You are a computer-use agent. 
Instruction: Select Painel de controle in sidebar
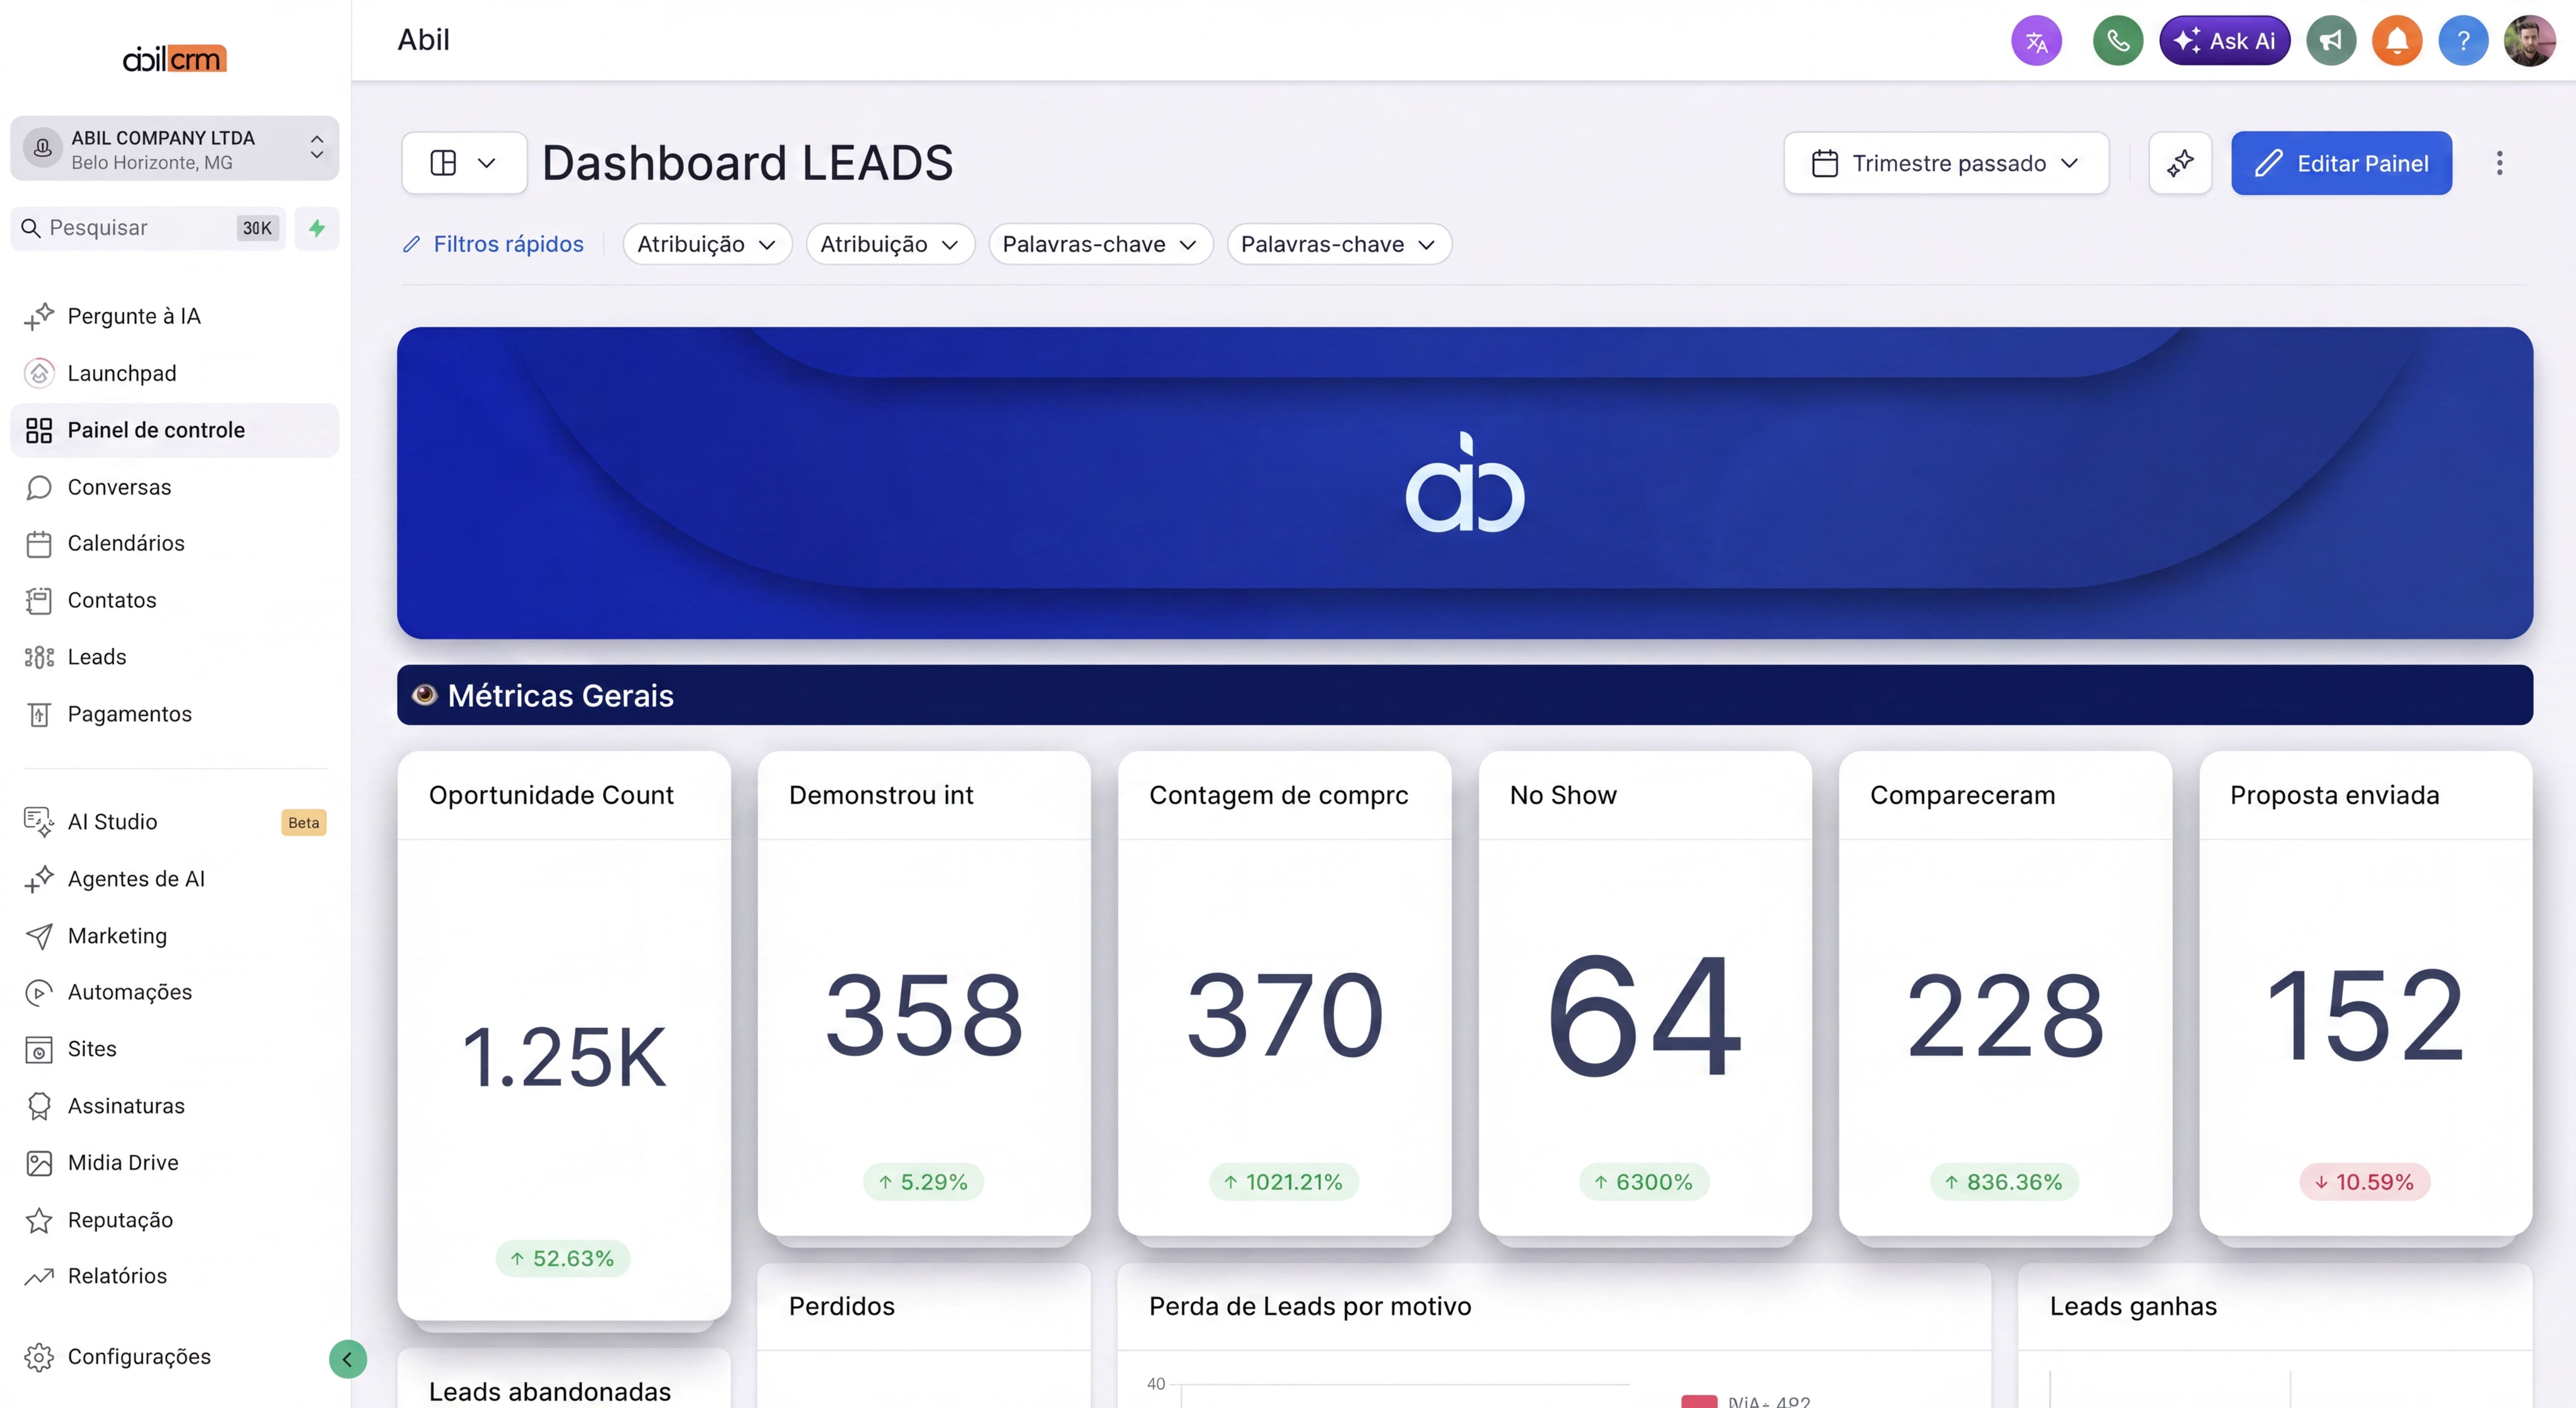pos(175,430)
